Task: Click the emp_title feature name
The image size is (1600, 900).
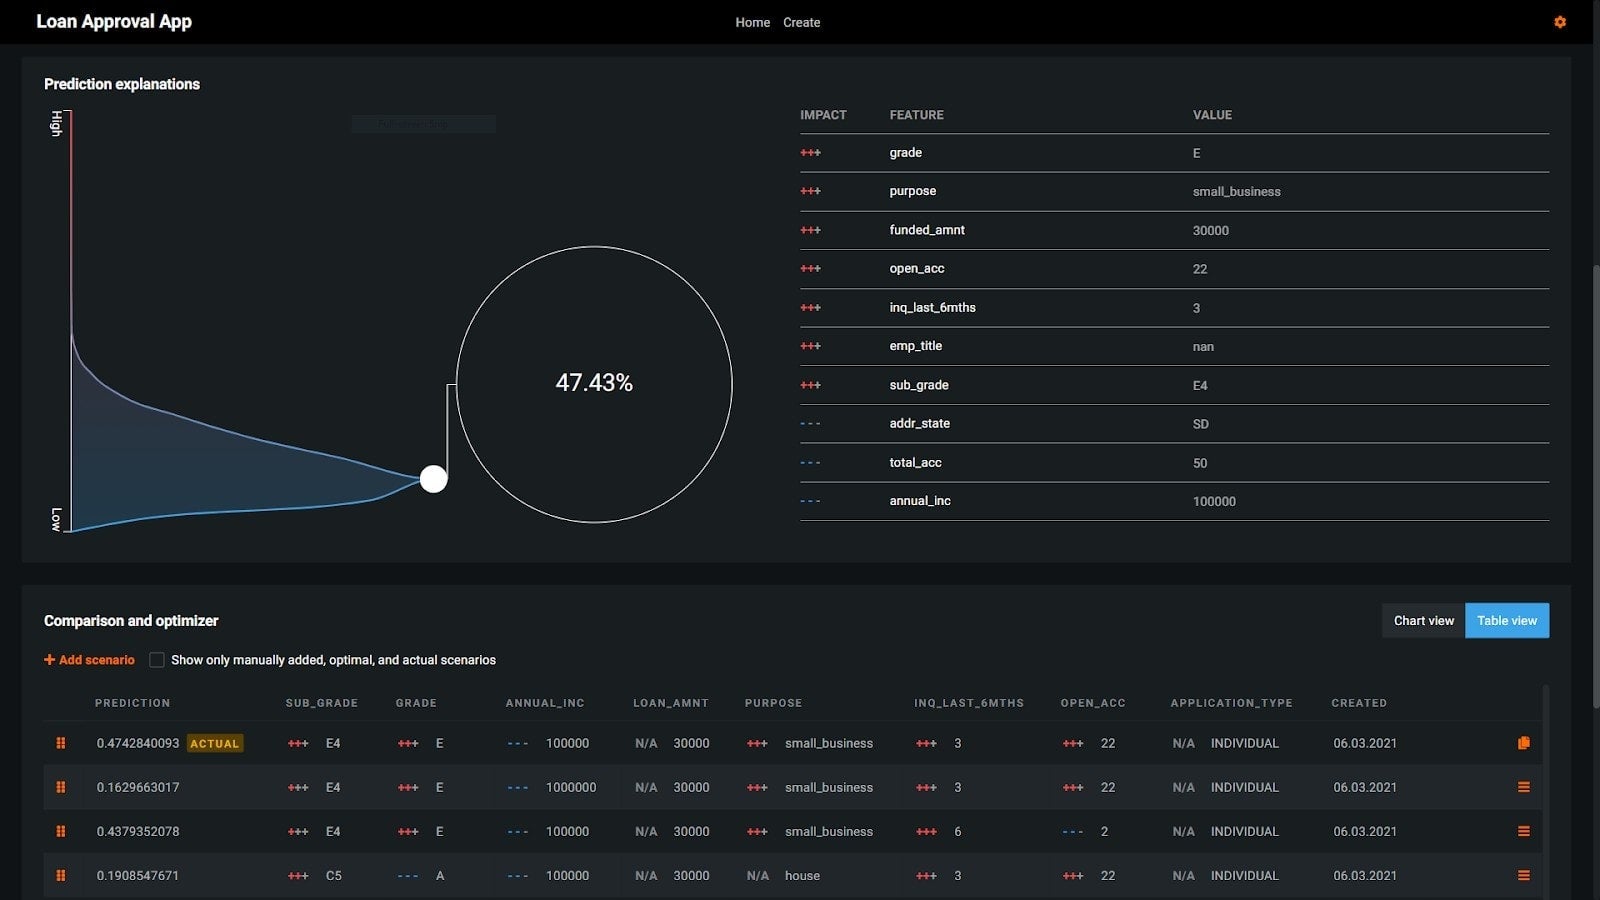Action: (x=916, y=346)
